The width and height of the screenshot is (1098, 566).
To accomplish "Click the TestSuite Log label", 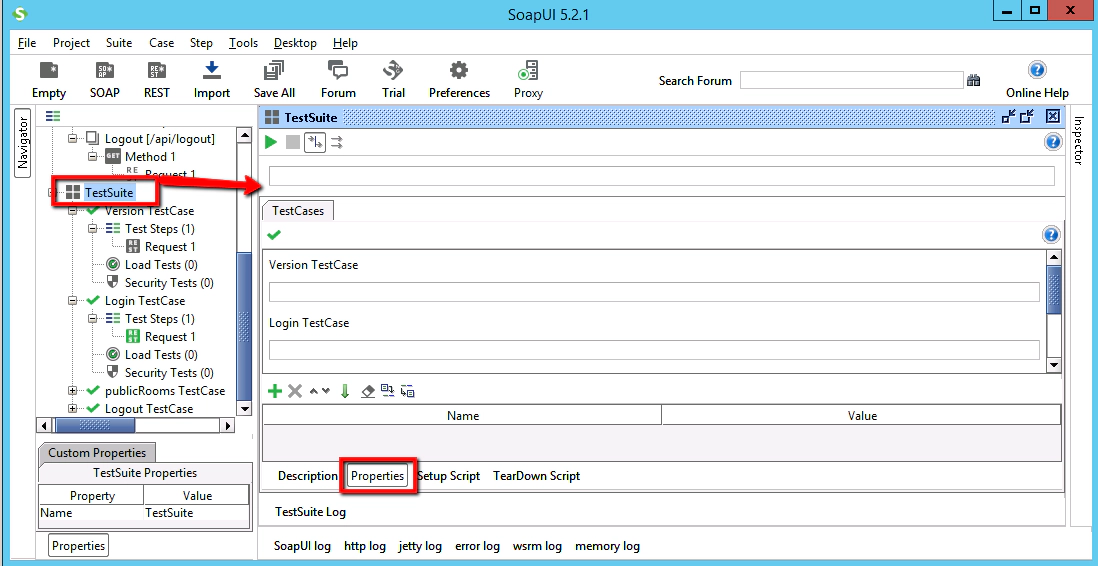I will coord(310,512).
